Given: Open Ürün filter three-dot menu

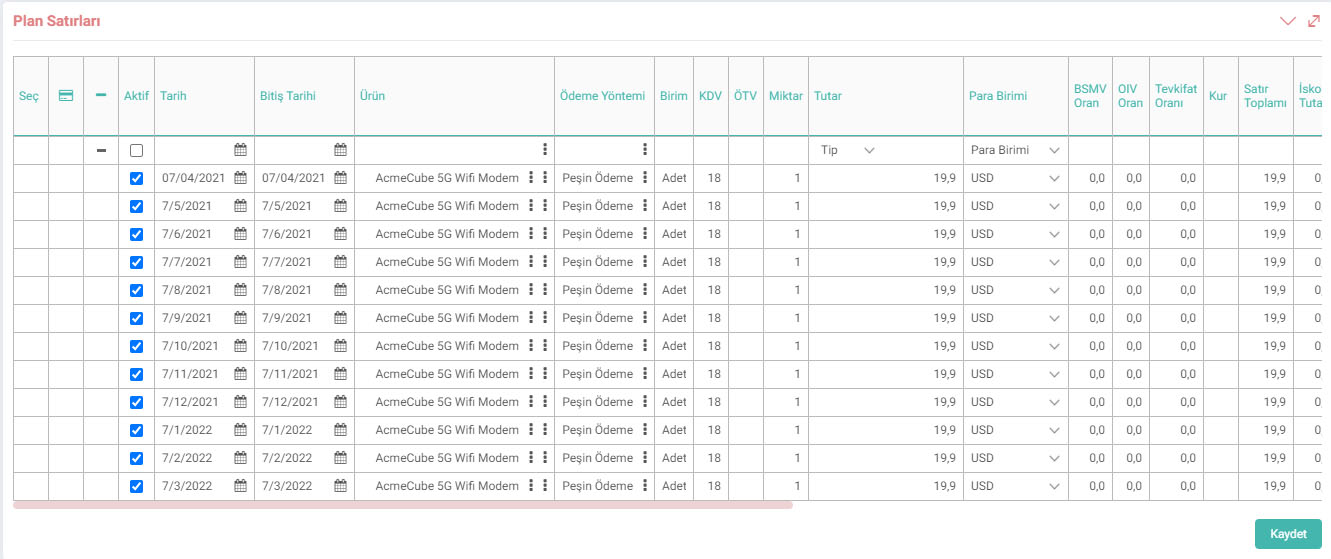Looking at the screenshot, I should (x=545, y=150).
